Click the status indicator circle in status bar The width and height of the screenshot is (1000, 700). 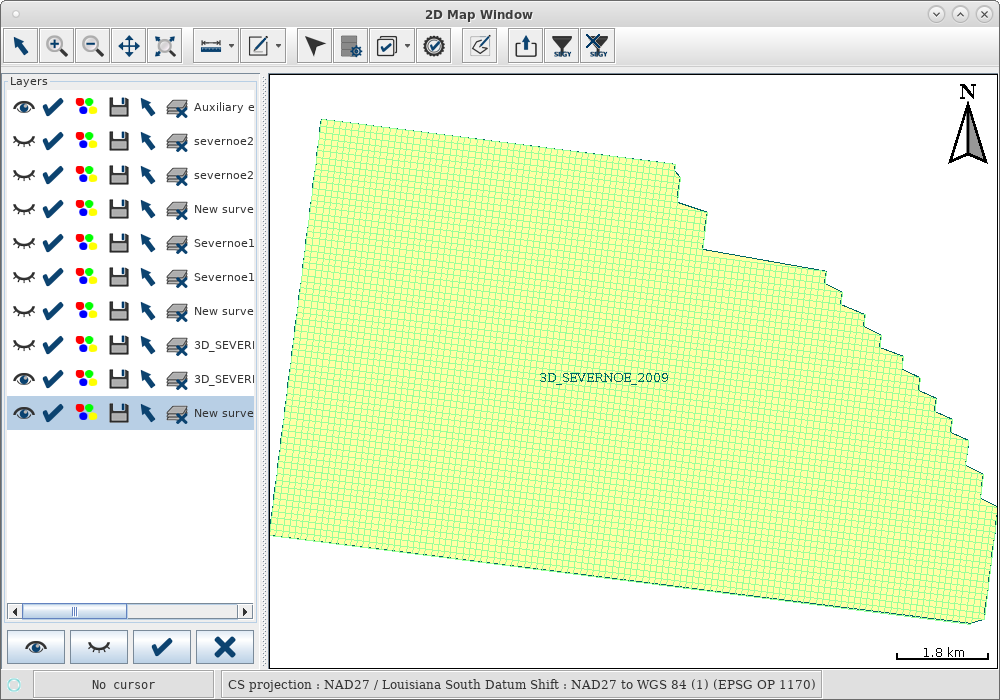[14, 685]
